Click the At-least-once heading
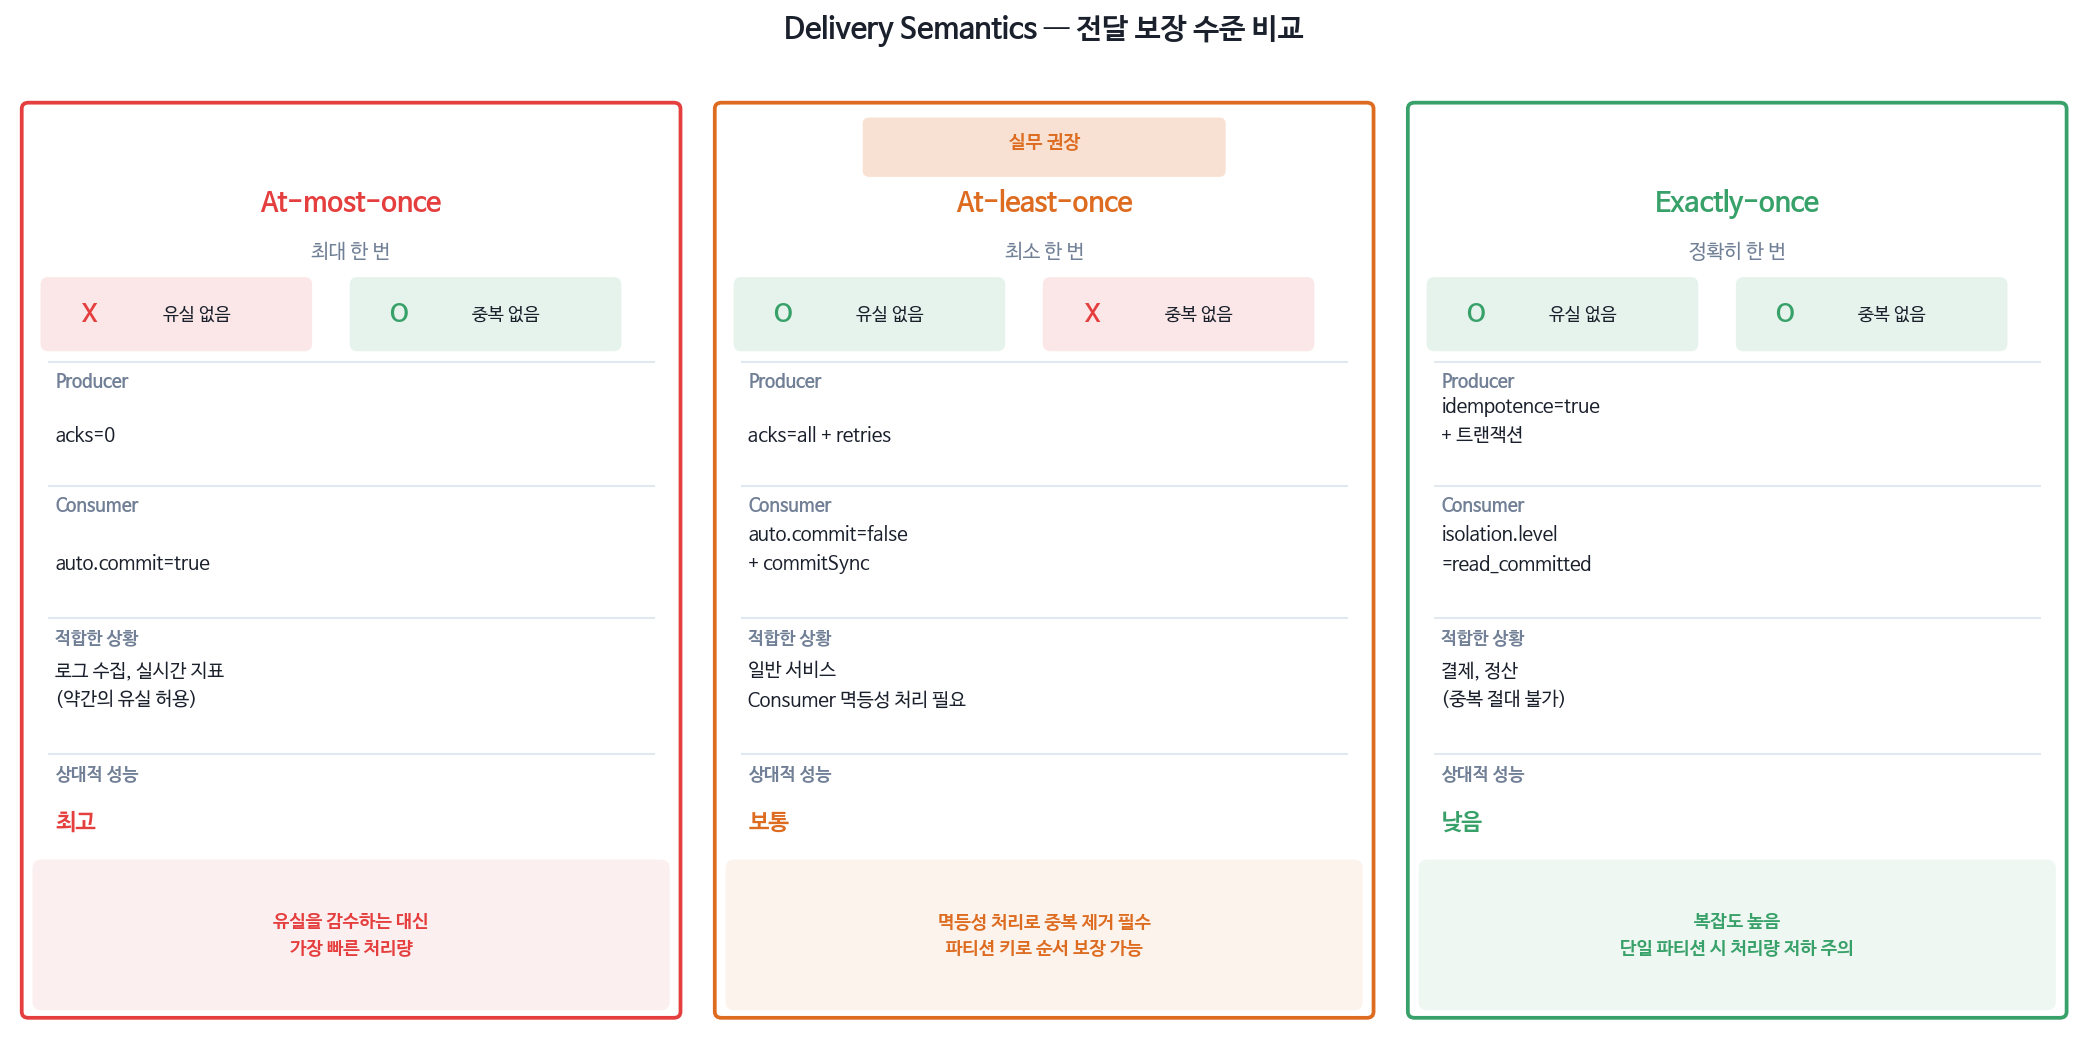This screenshot has height=1039, width=2088. coord(1044,202)
